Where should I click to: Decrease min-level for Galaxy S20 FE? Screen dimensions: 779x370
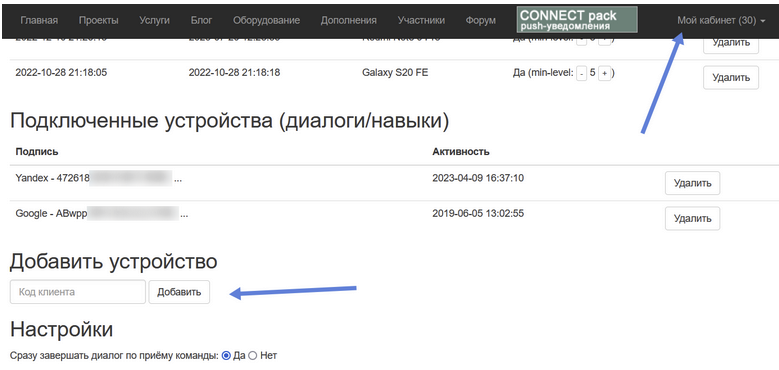tap(581, 74)
